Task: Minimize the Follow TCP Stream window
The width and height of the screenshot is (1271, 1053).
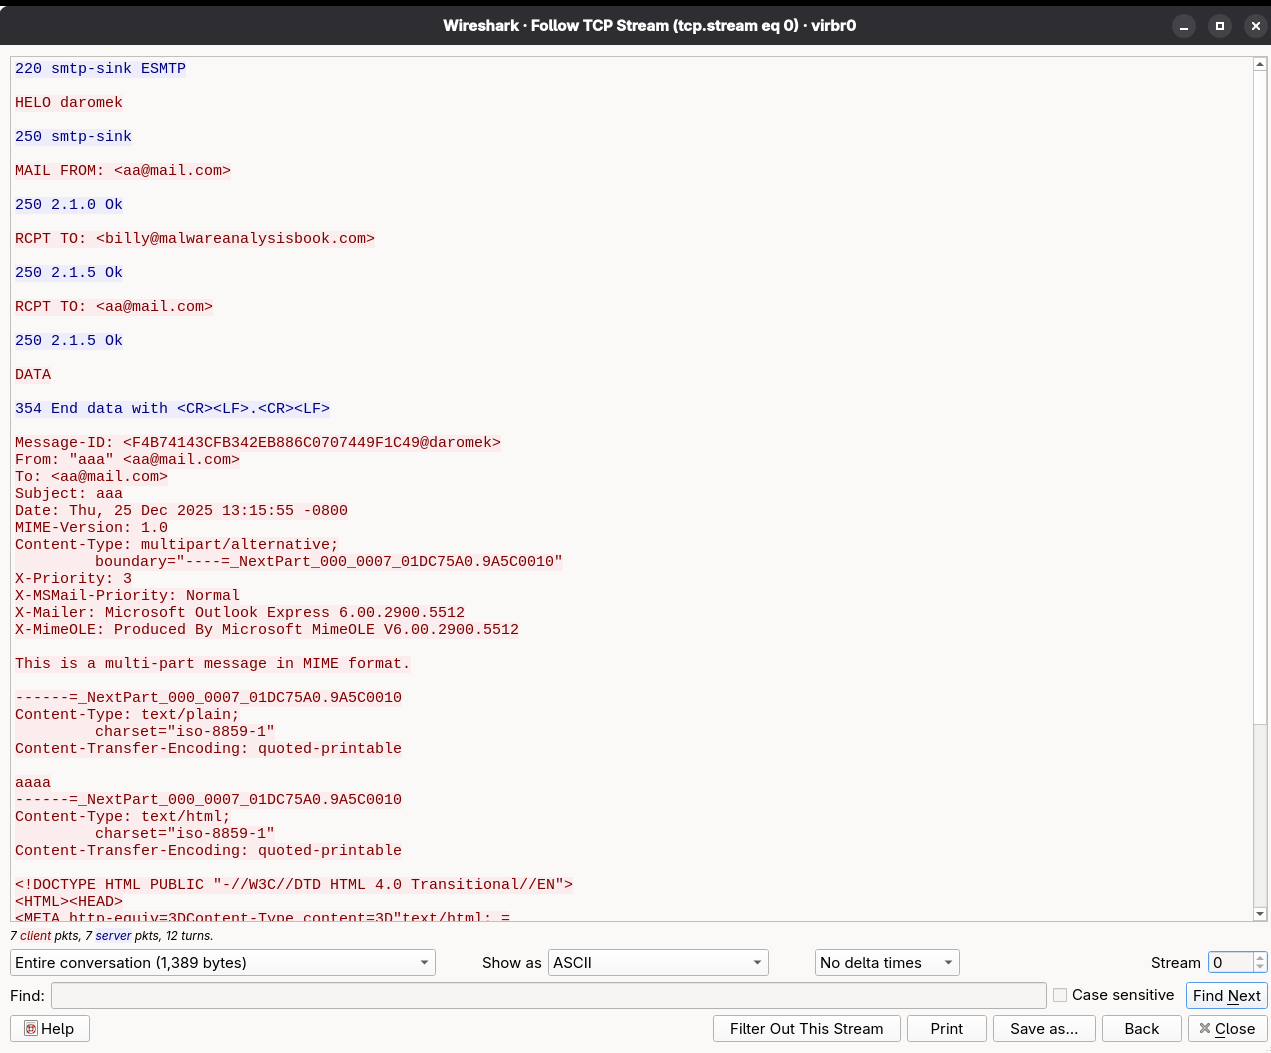Action: [1184, 26]
